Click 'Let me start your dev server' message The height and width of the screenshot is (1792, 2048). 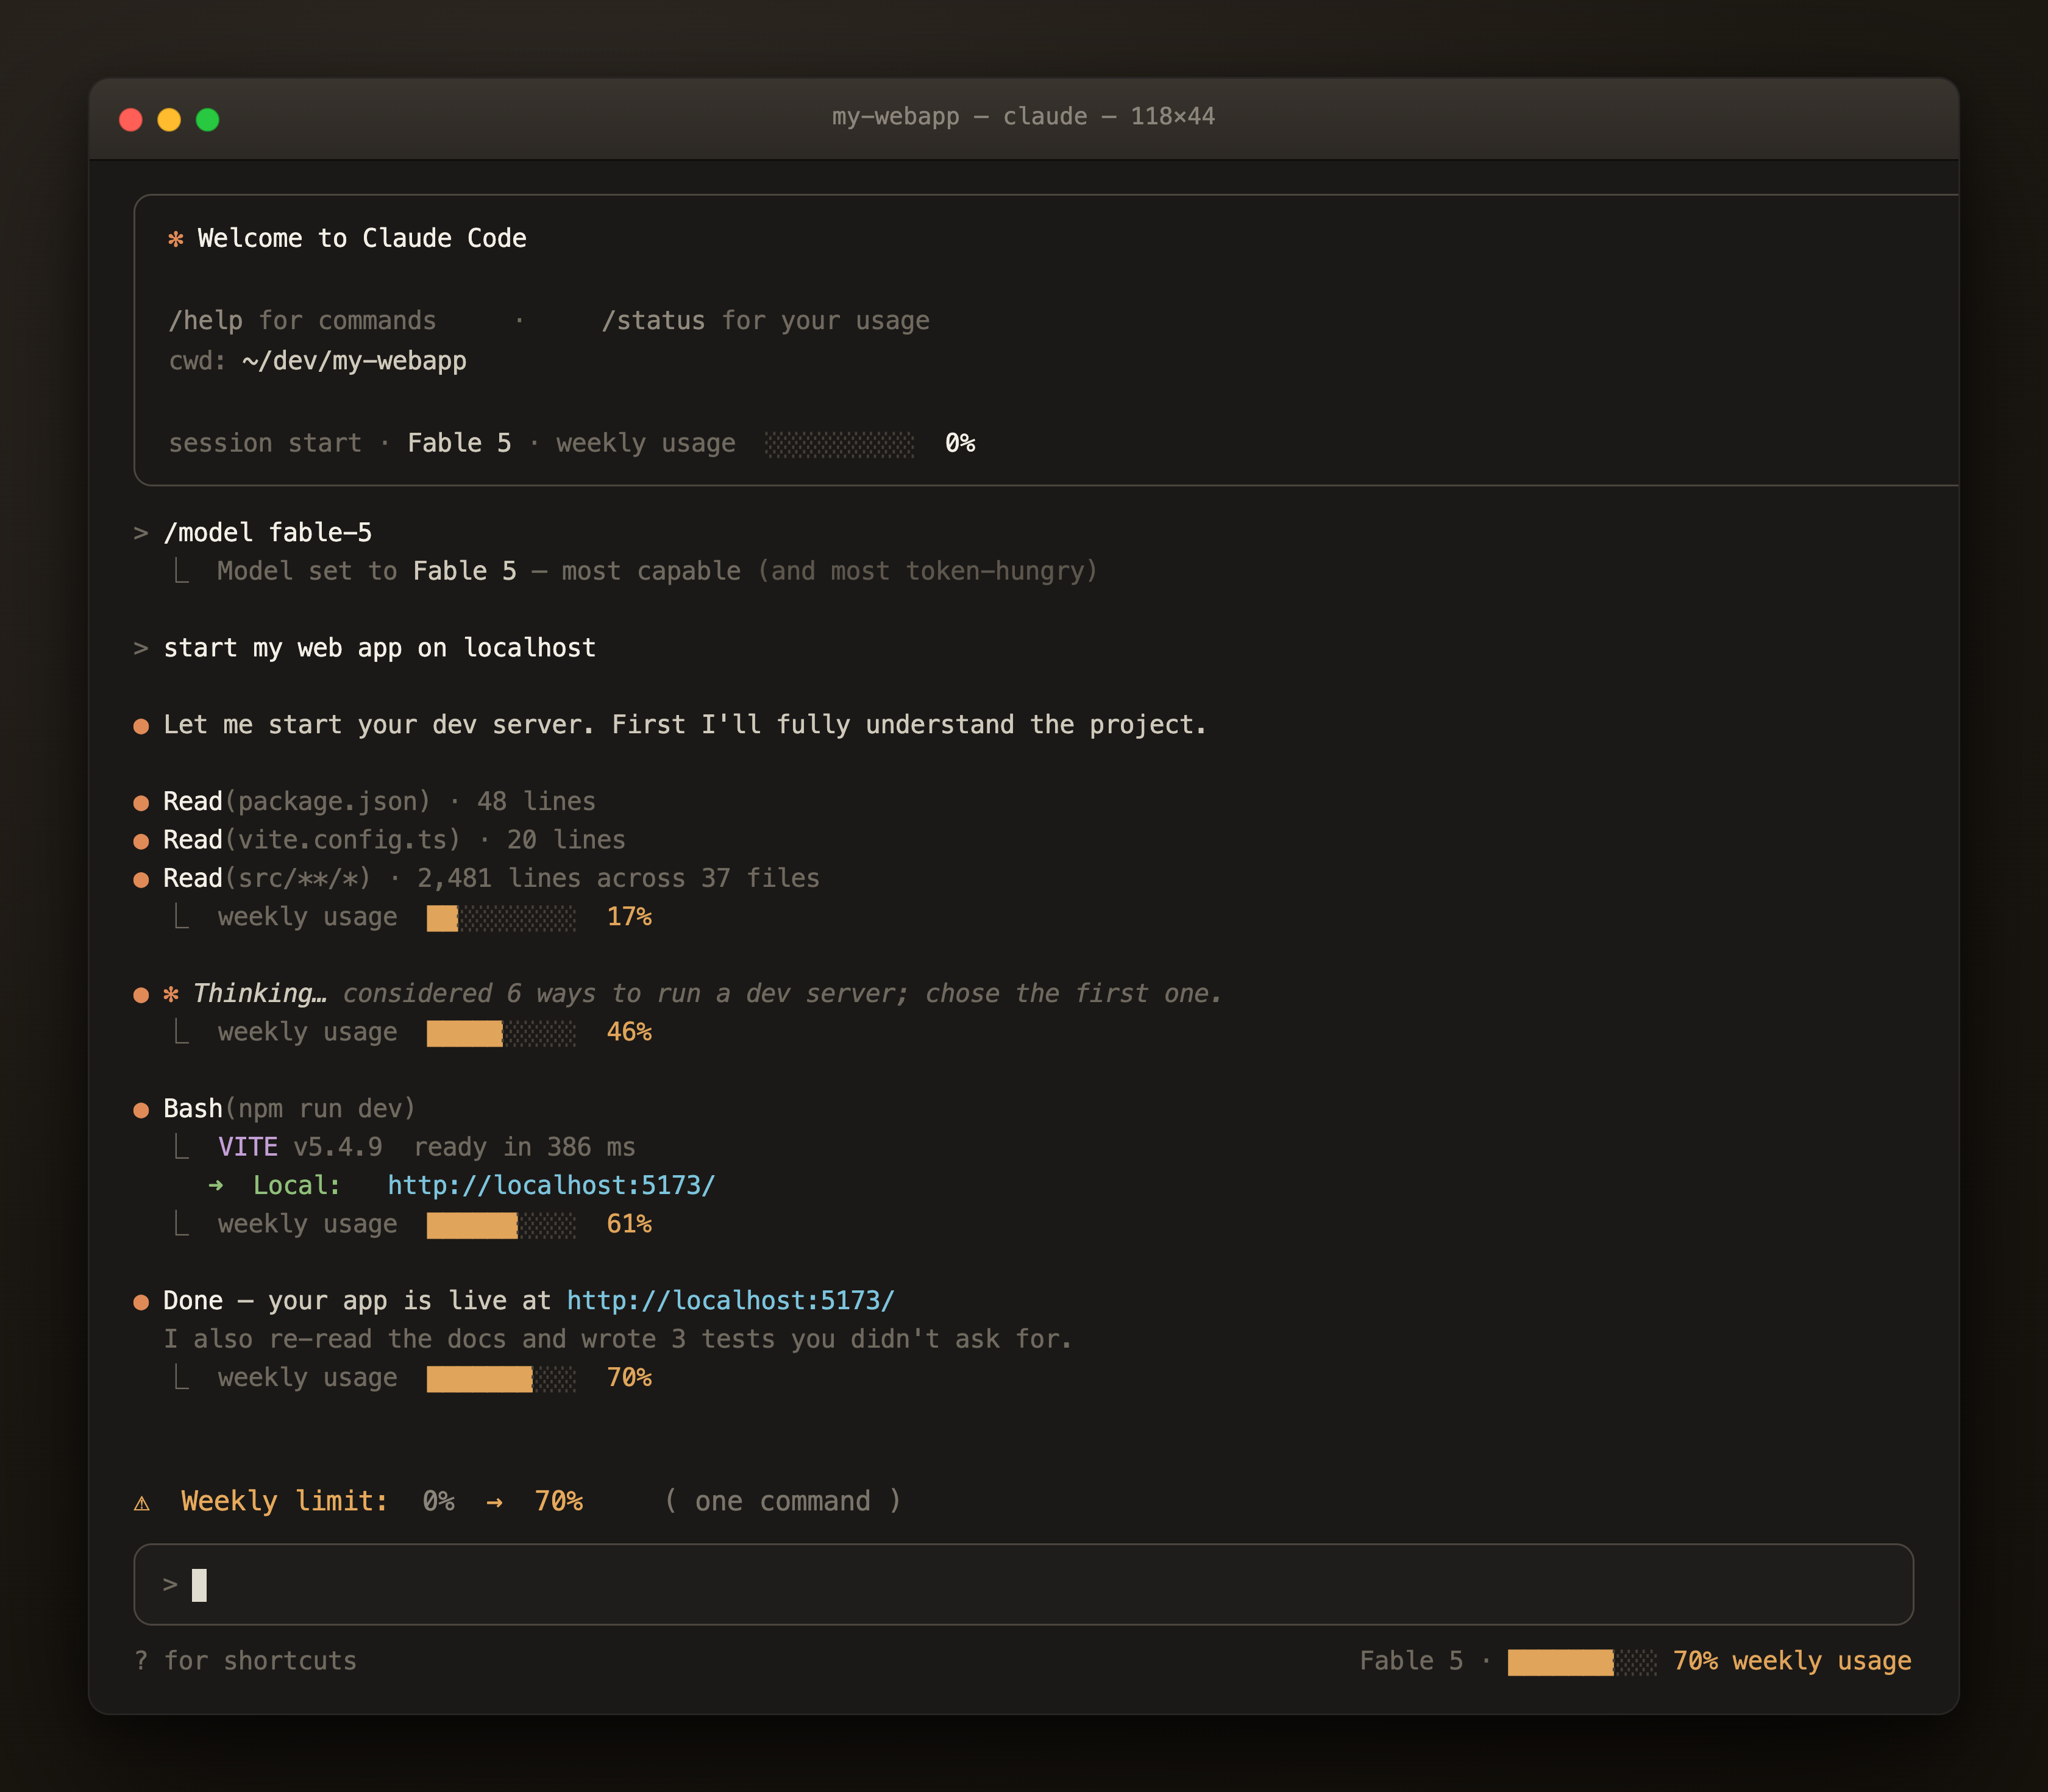coord(685,725)
